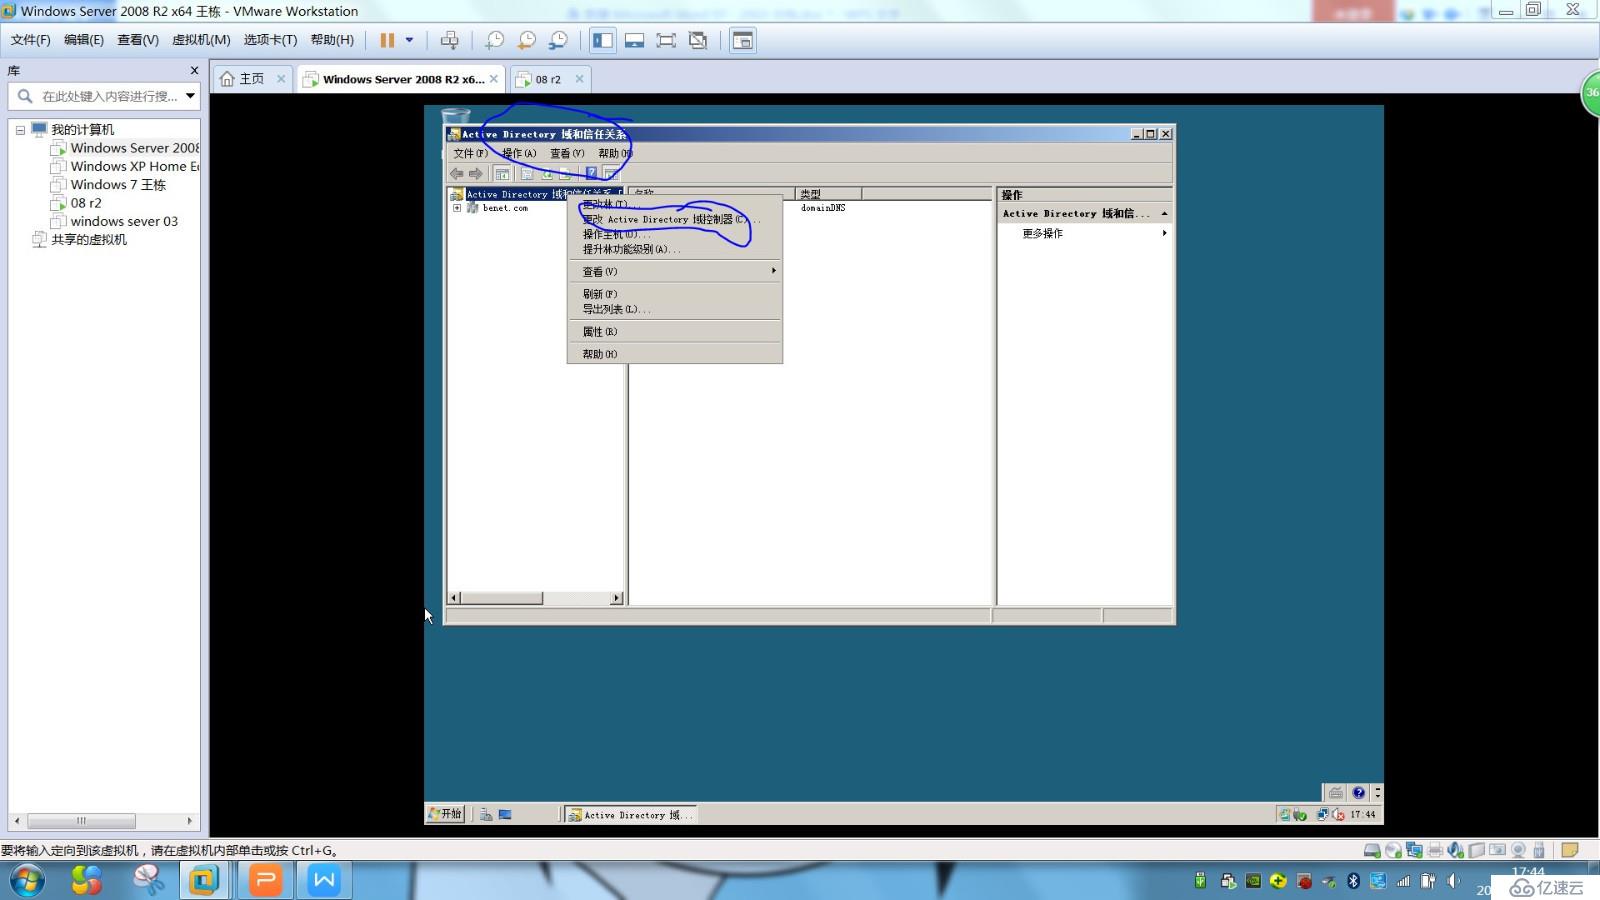Image resolution: width=1600 pixels, height=900 pixels.
Task: Click the 类型 column header
Action: (828, 194)
